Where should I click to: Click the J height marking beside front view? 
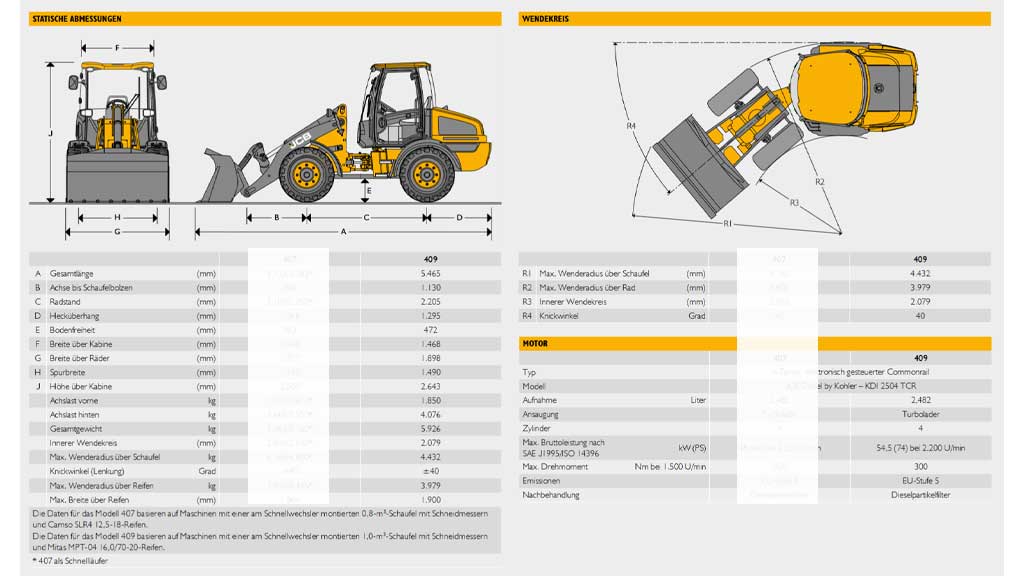[x=50, y=133]
